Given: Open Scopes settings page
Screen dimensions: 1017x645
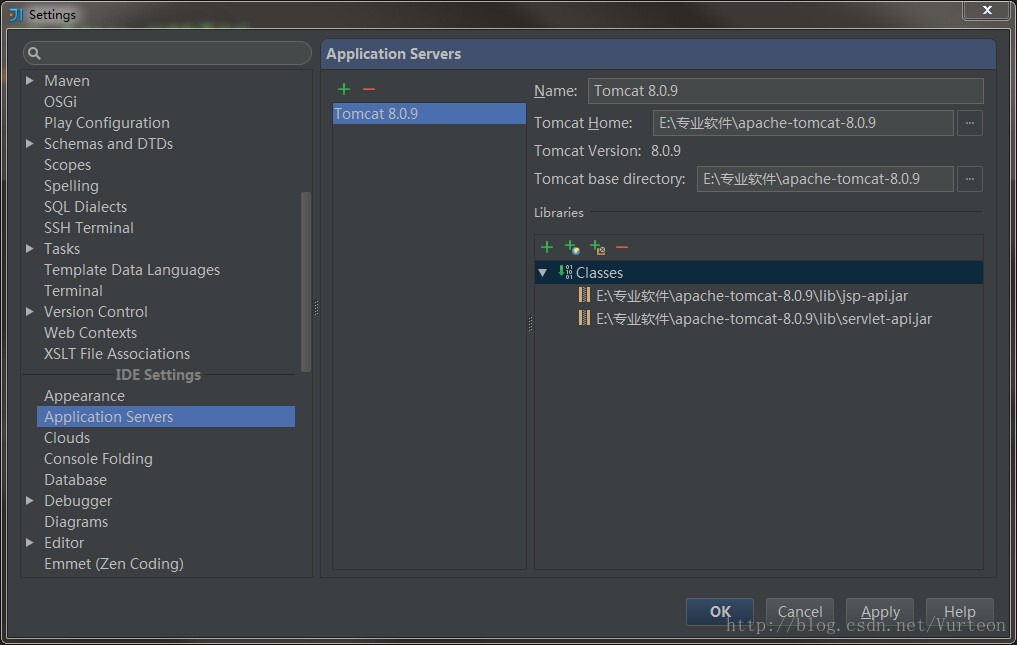Looking at the screenshot, I should 67,165.
